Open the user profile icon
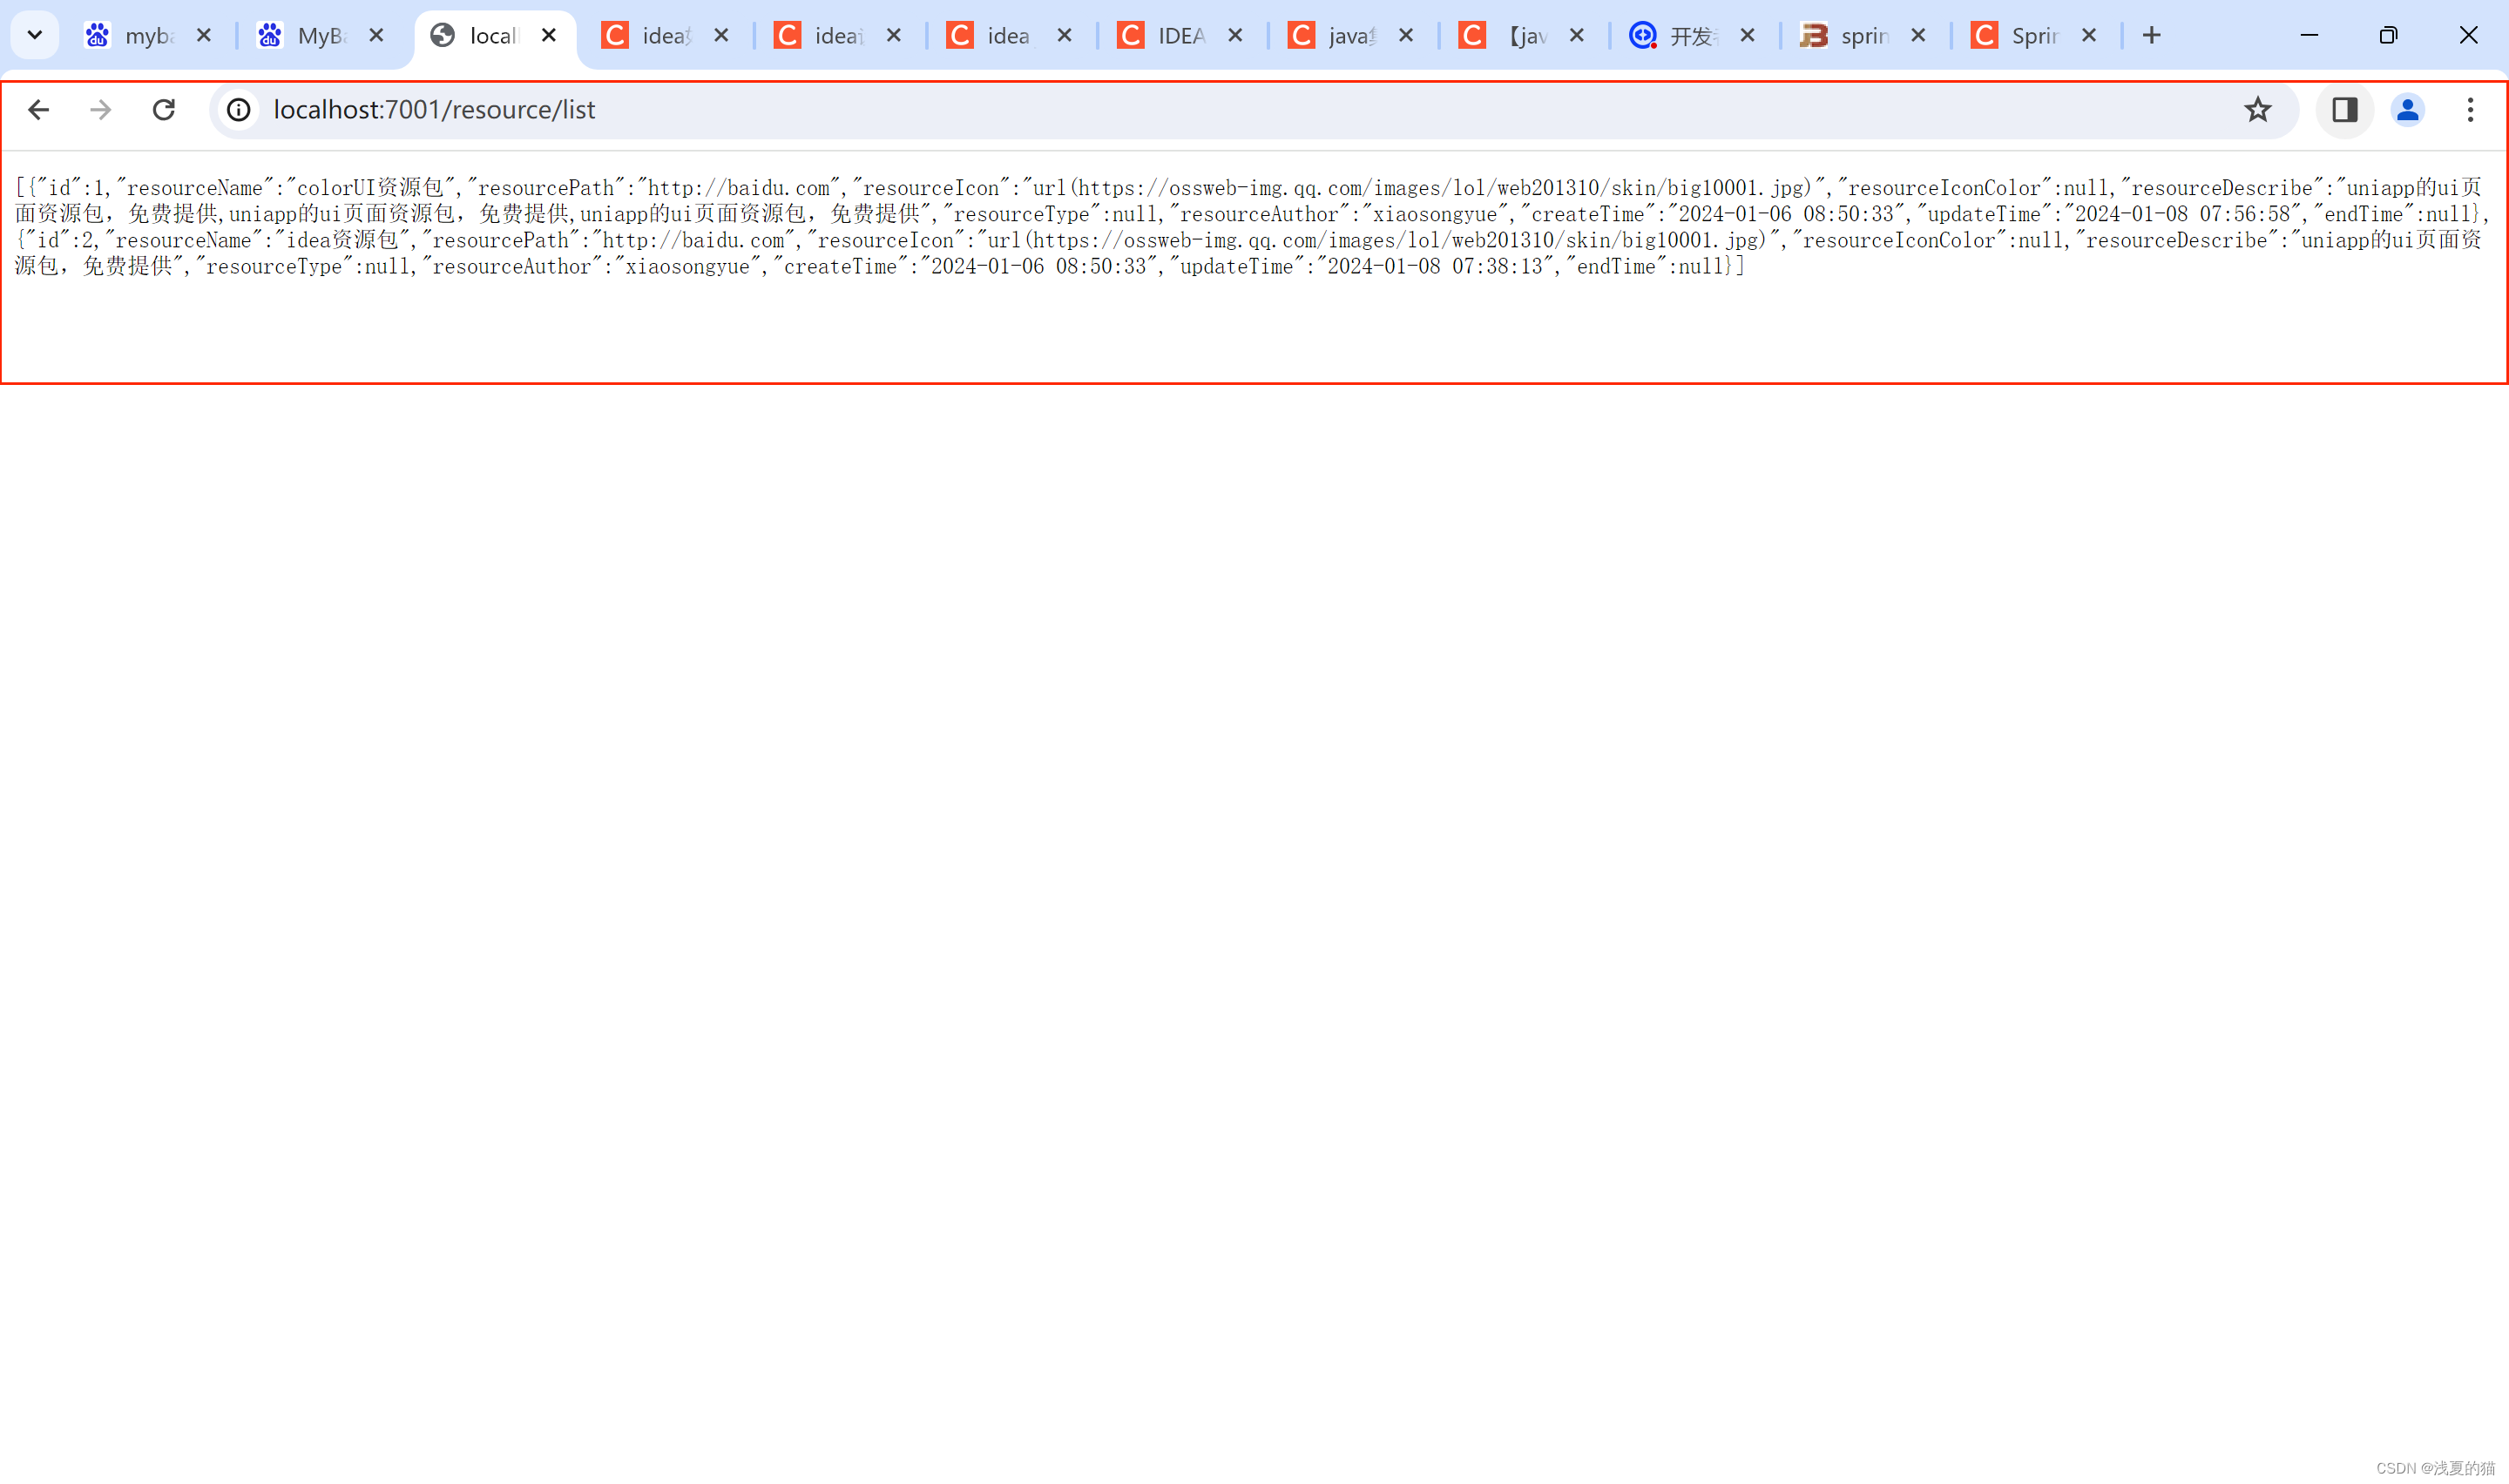Image resolution: width=2509 pixels, height=1484 pixels. [x=2407, y=110]
